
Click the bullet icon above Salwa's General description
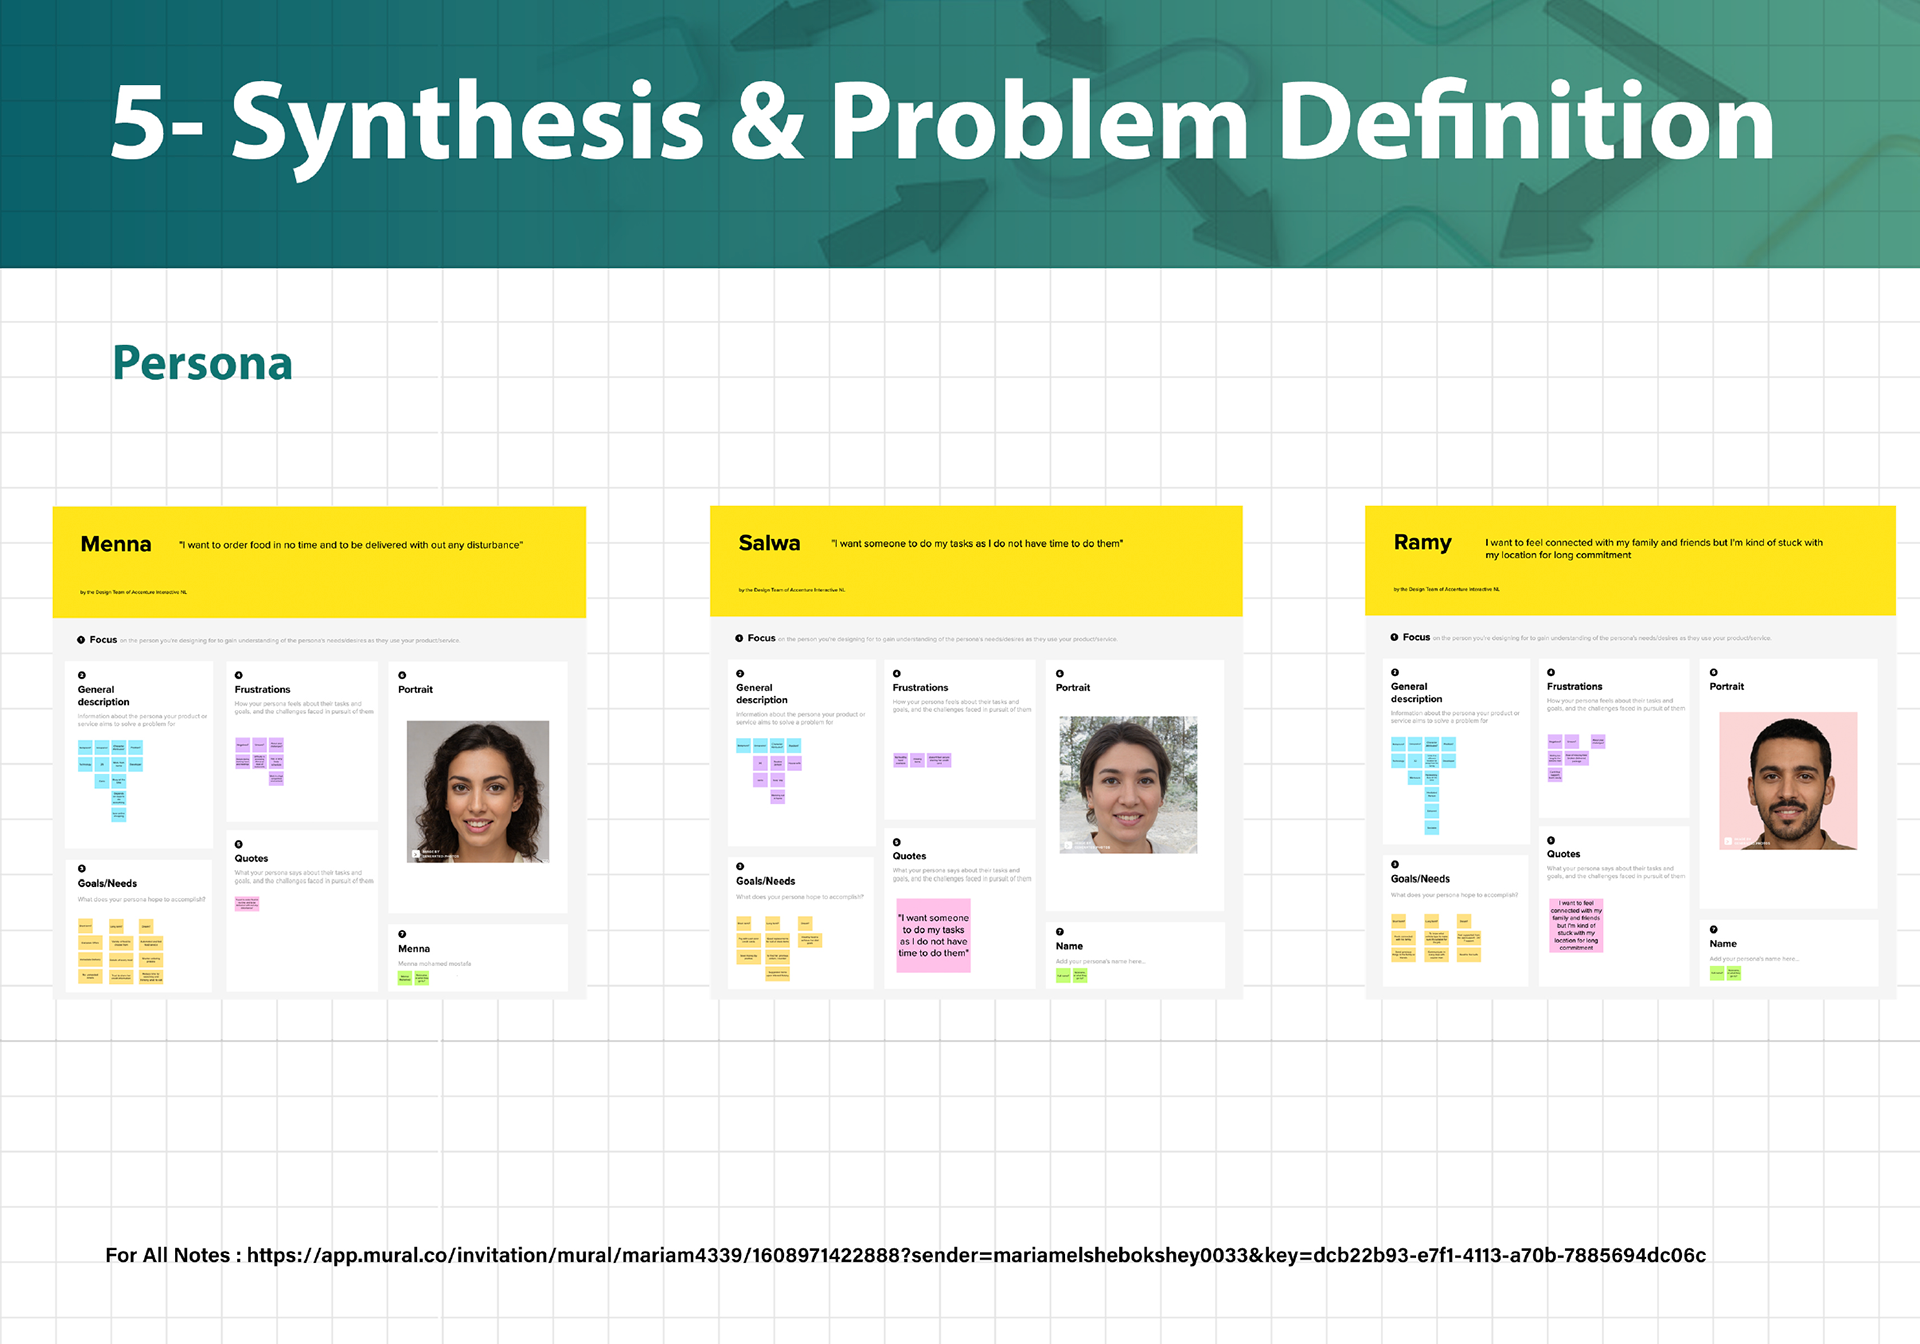pyautogui.click(x=740, y=674)
